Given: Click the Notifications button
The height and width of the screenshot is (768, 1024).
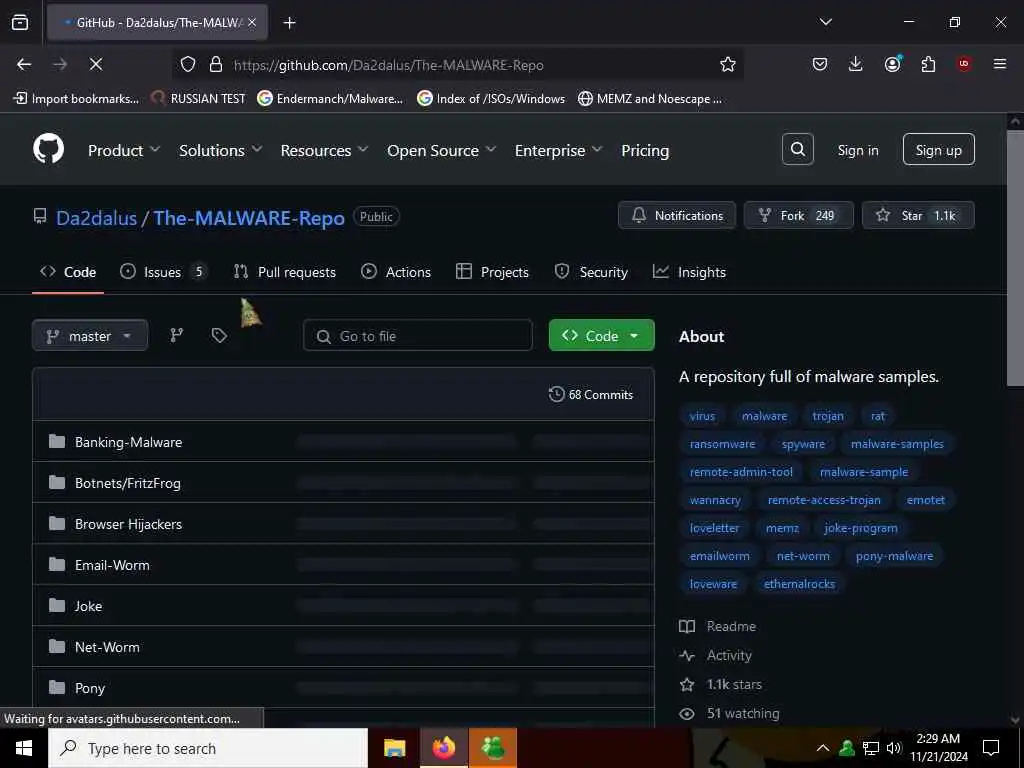Looking at the screenshot, I should tap(677, 216).
